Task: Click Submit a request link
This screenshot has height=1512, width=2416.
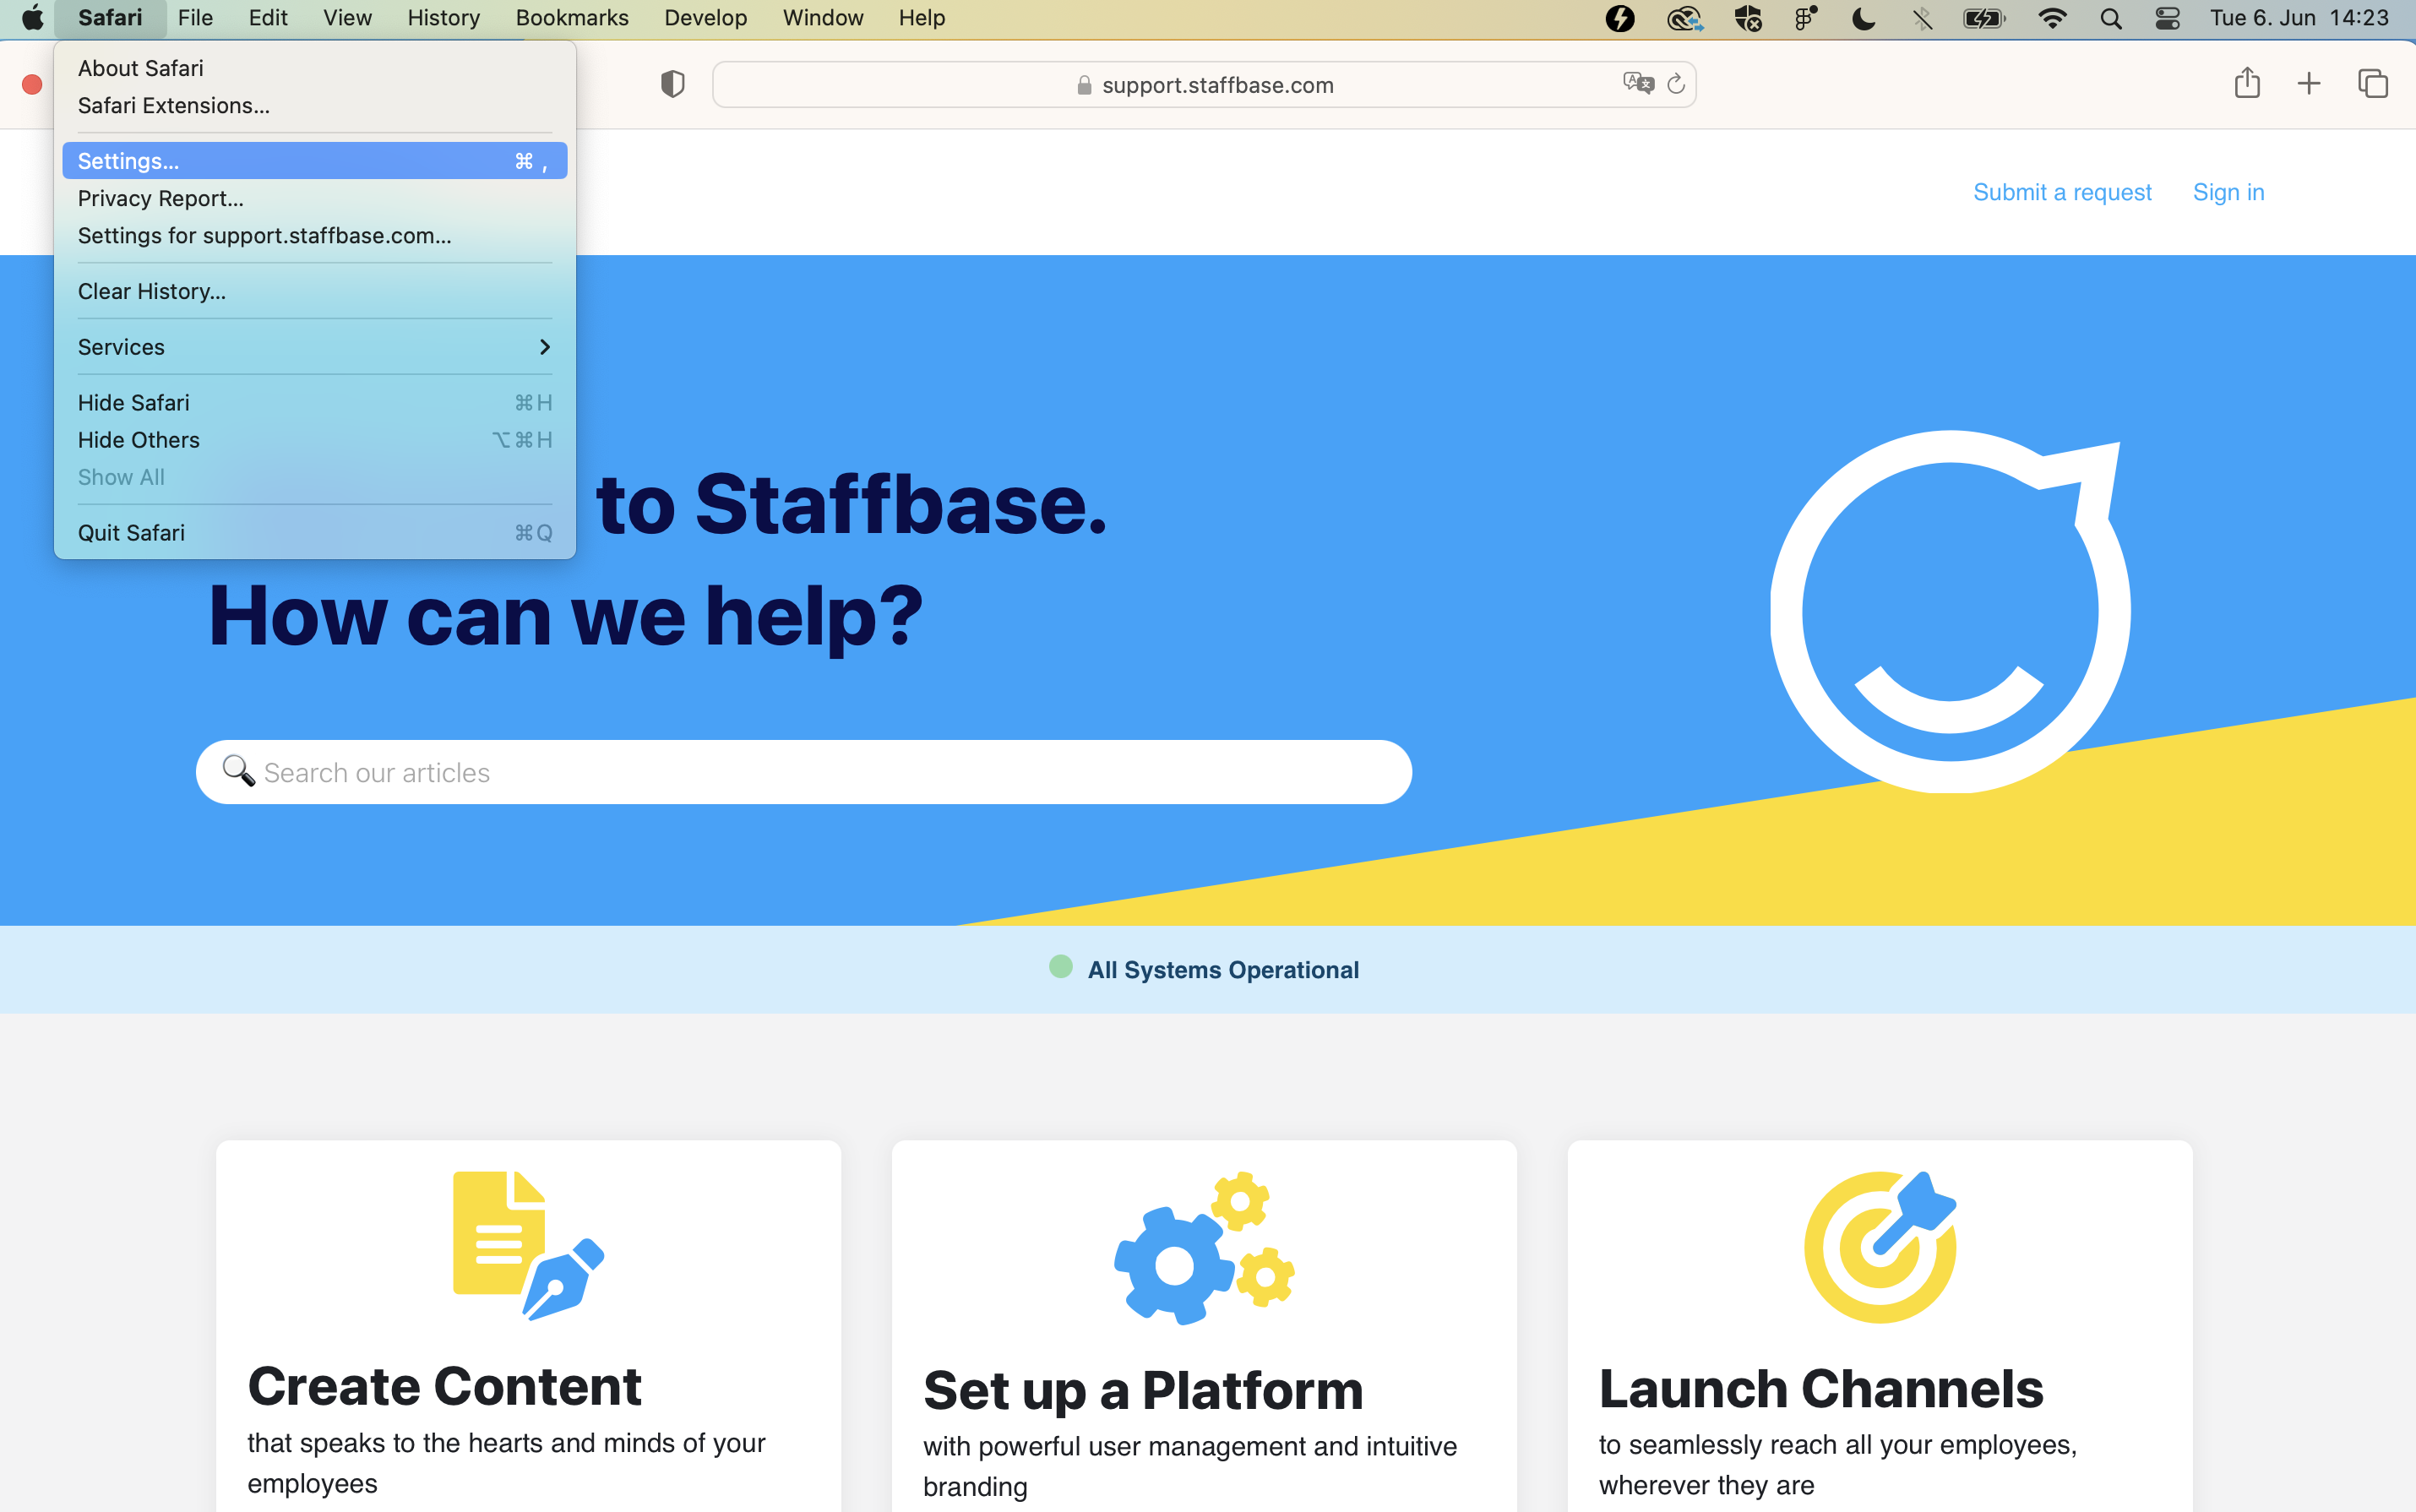Action: tap(2062, 192)
